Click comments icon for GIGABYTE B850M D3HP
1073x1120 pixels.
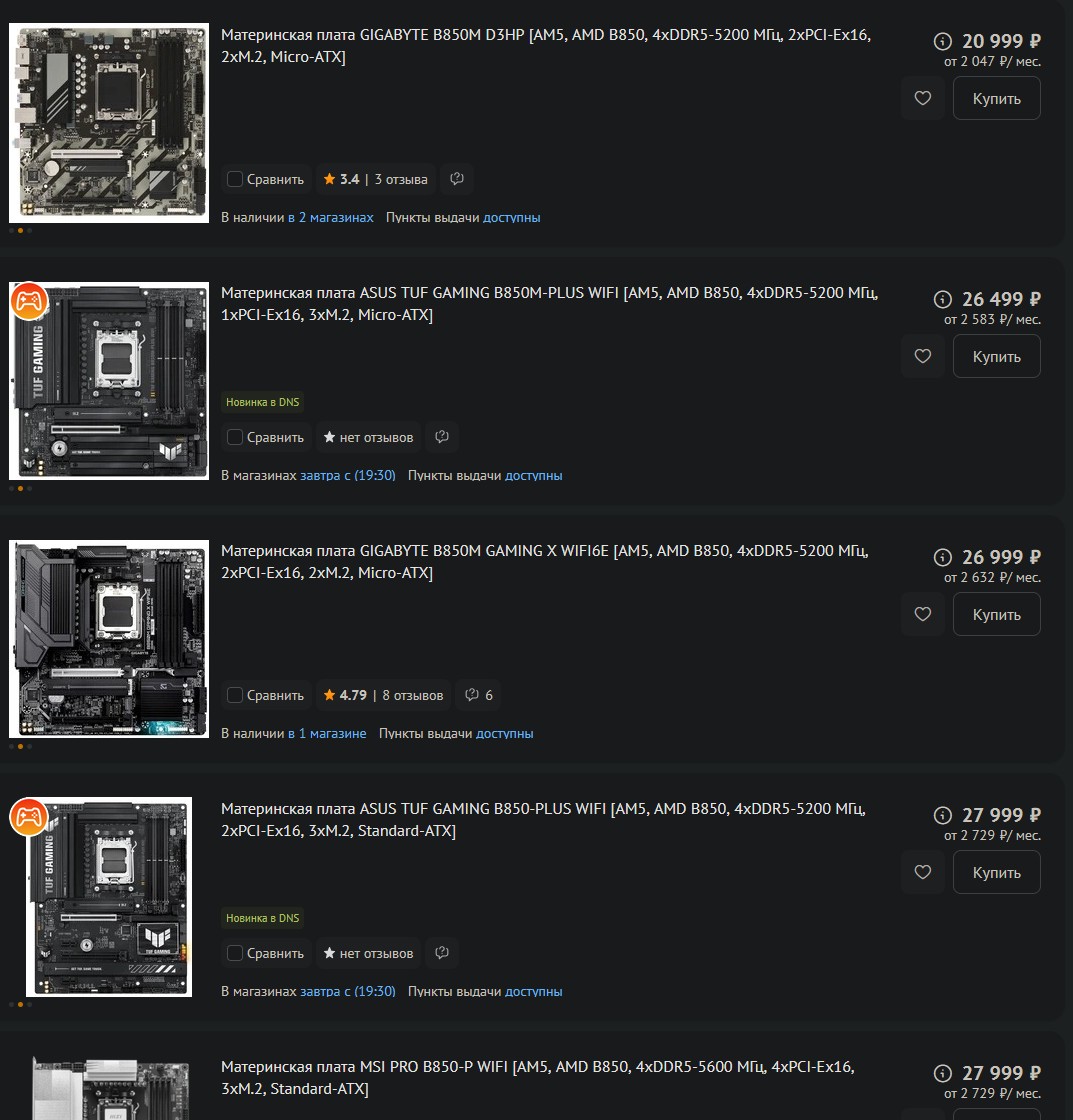(x=456, y=179)
